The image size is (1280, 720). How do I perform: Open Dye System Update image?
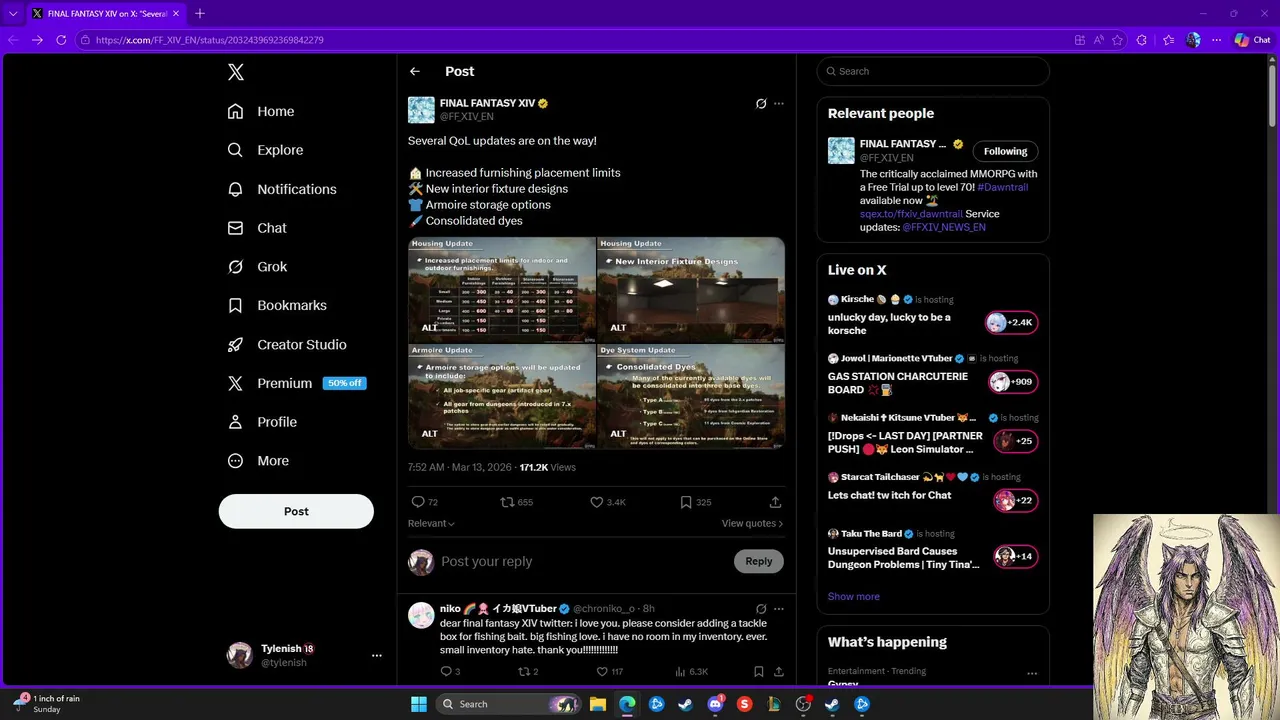tap(691, 396)
